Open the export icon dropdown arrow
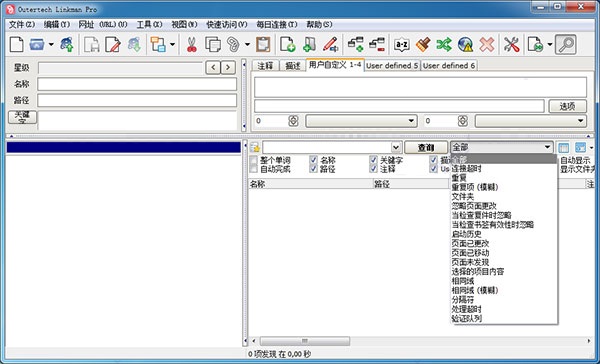 [549, 44]
